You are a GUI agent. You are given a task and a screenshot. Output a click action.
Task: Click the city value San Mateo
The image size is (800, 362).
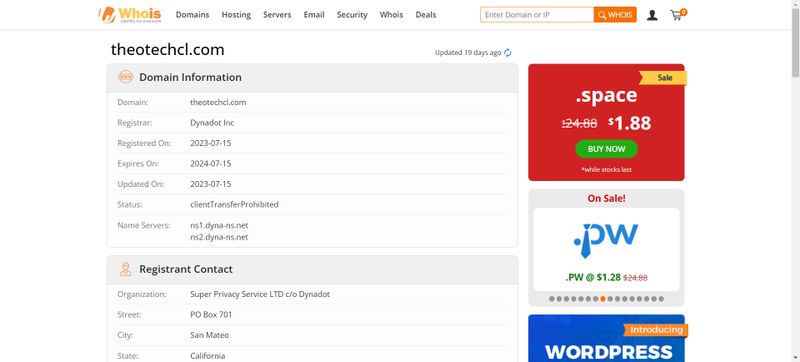[209, 335]
